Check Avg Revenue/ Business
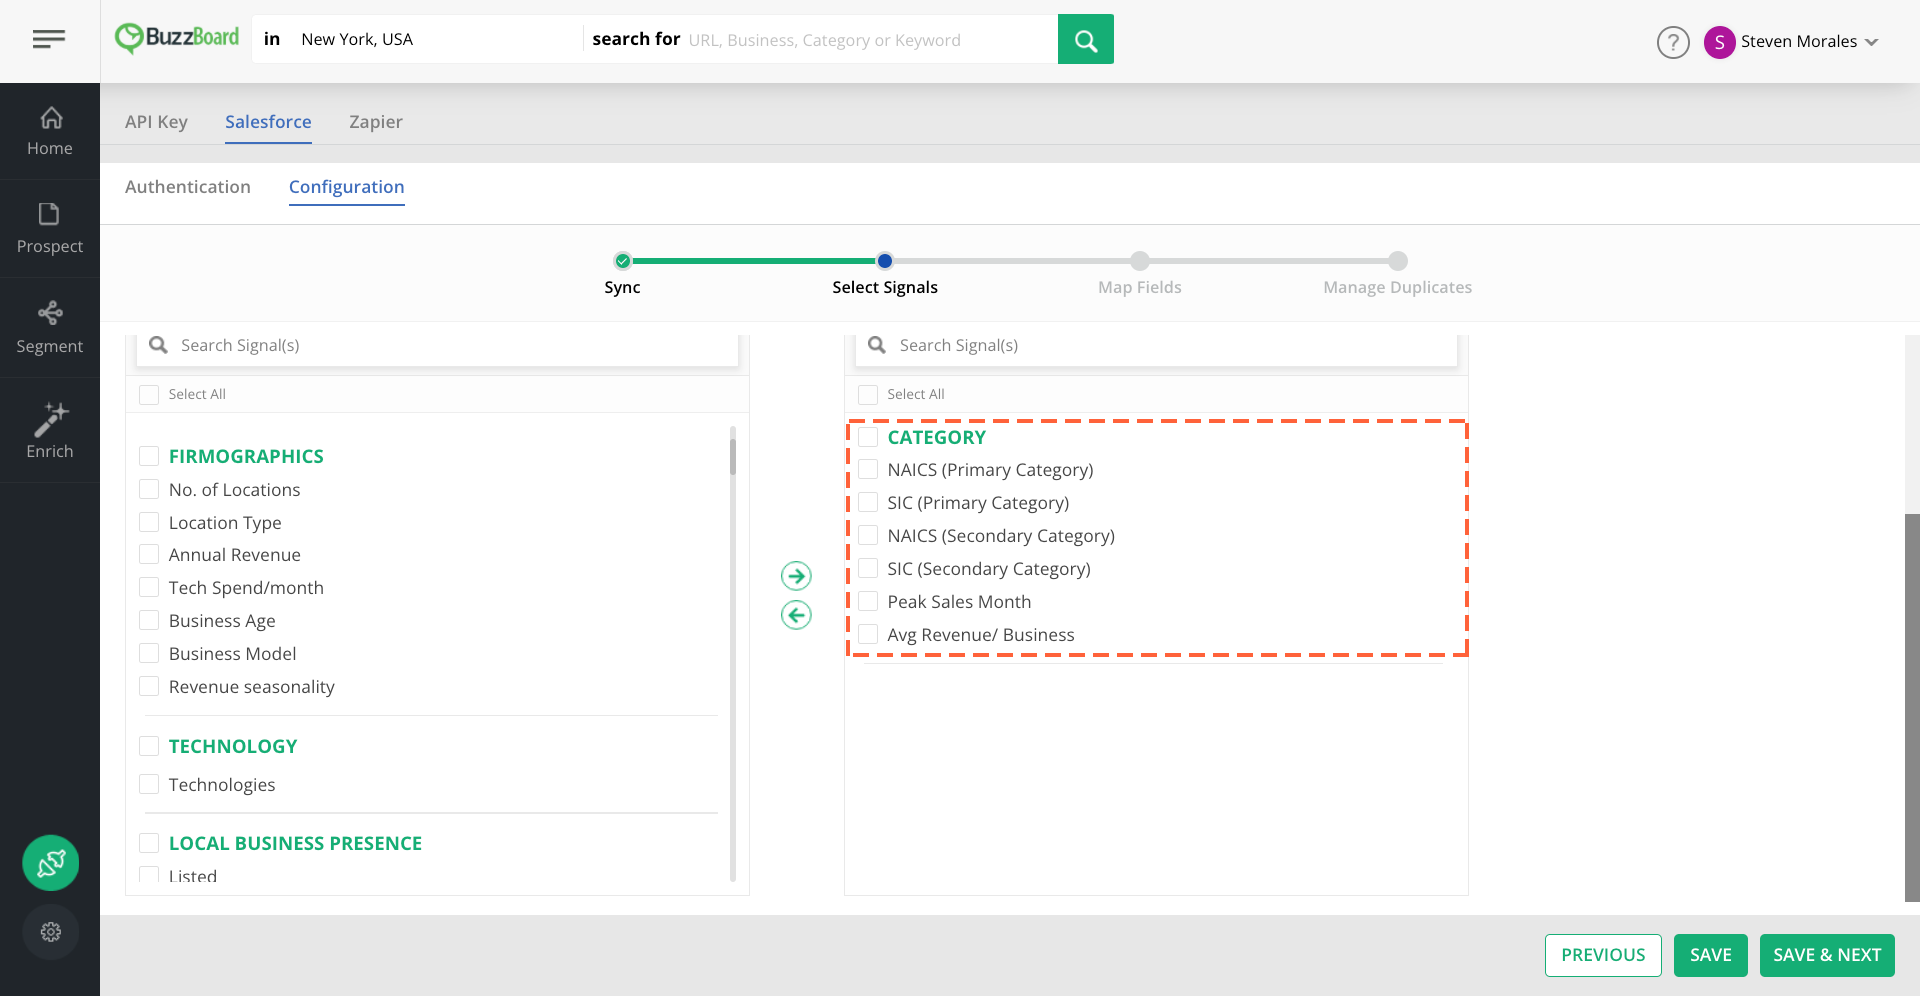The width and height of the screenshot is (1920, 996). coord(868,634)
